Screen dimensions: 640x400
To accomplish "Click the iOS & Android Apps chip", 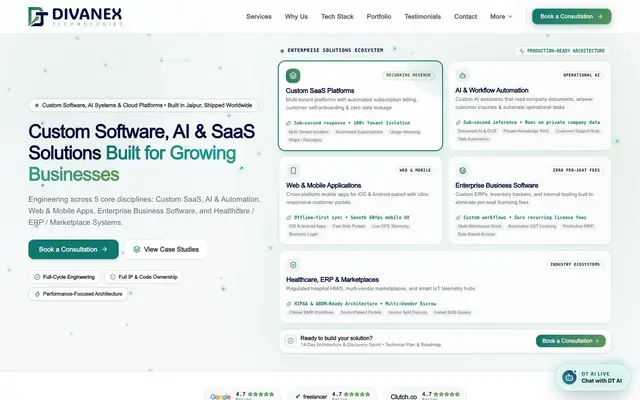I will pos(307,227).
